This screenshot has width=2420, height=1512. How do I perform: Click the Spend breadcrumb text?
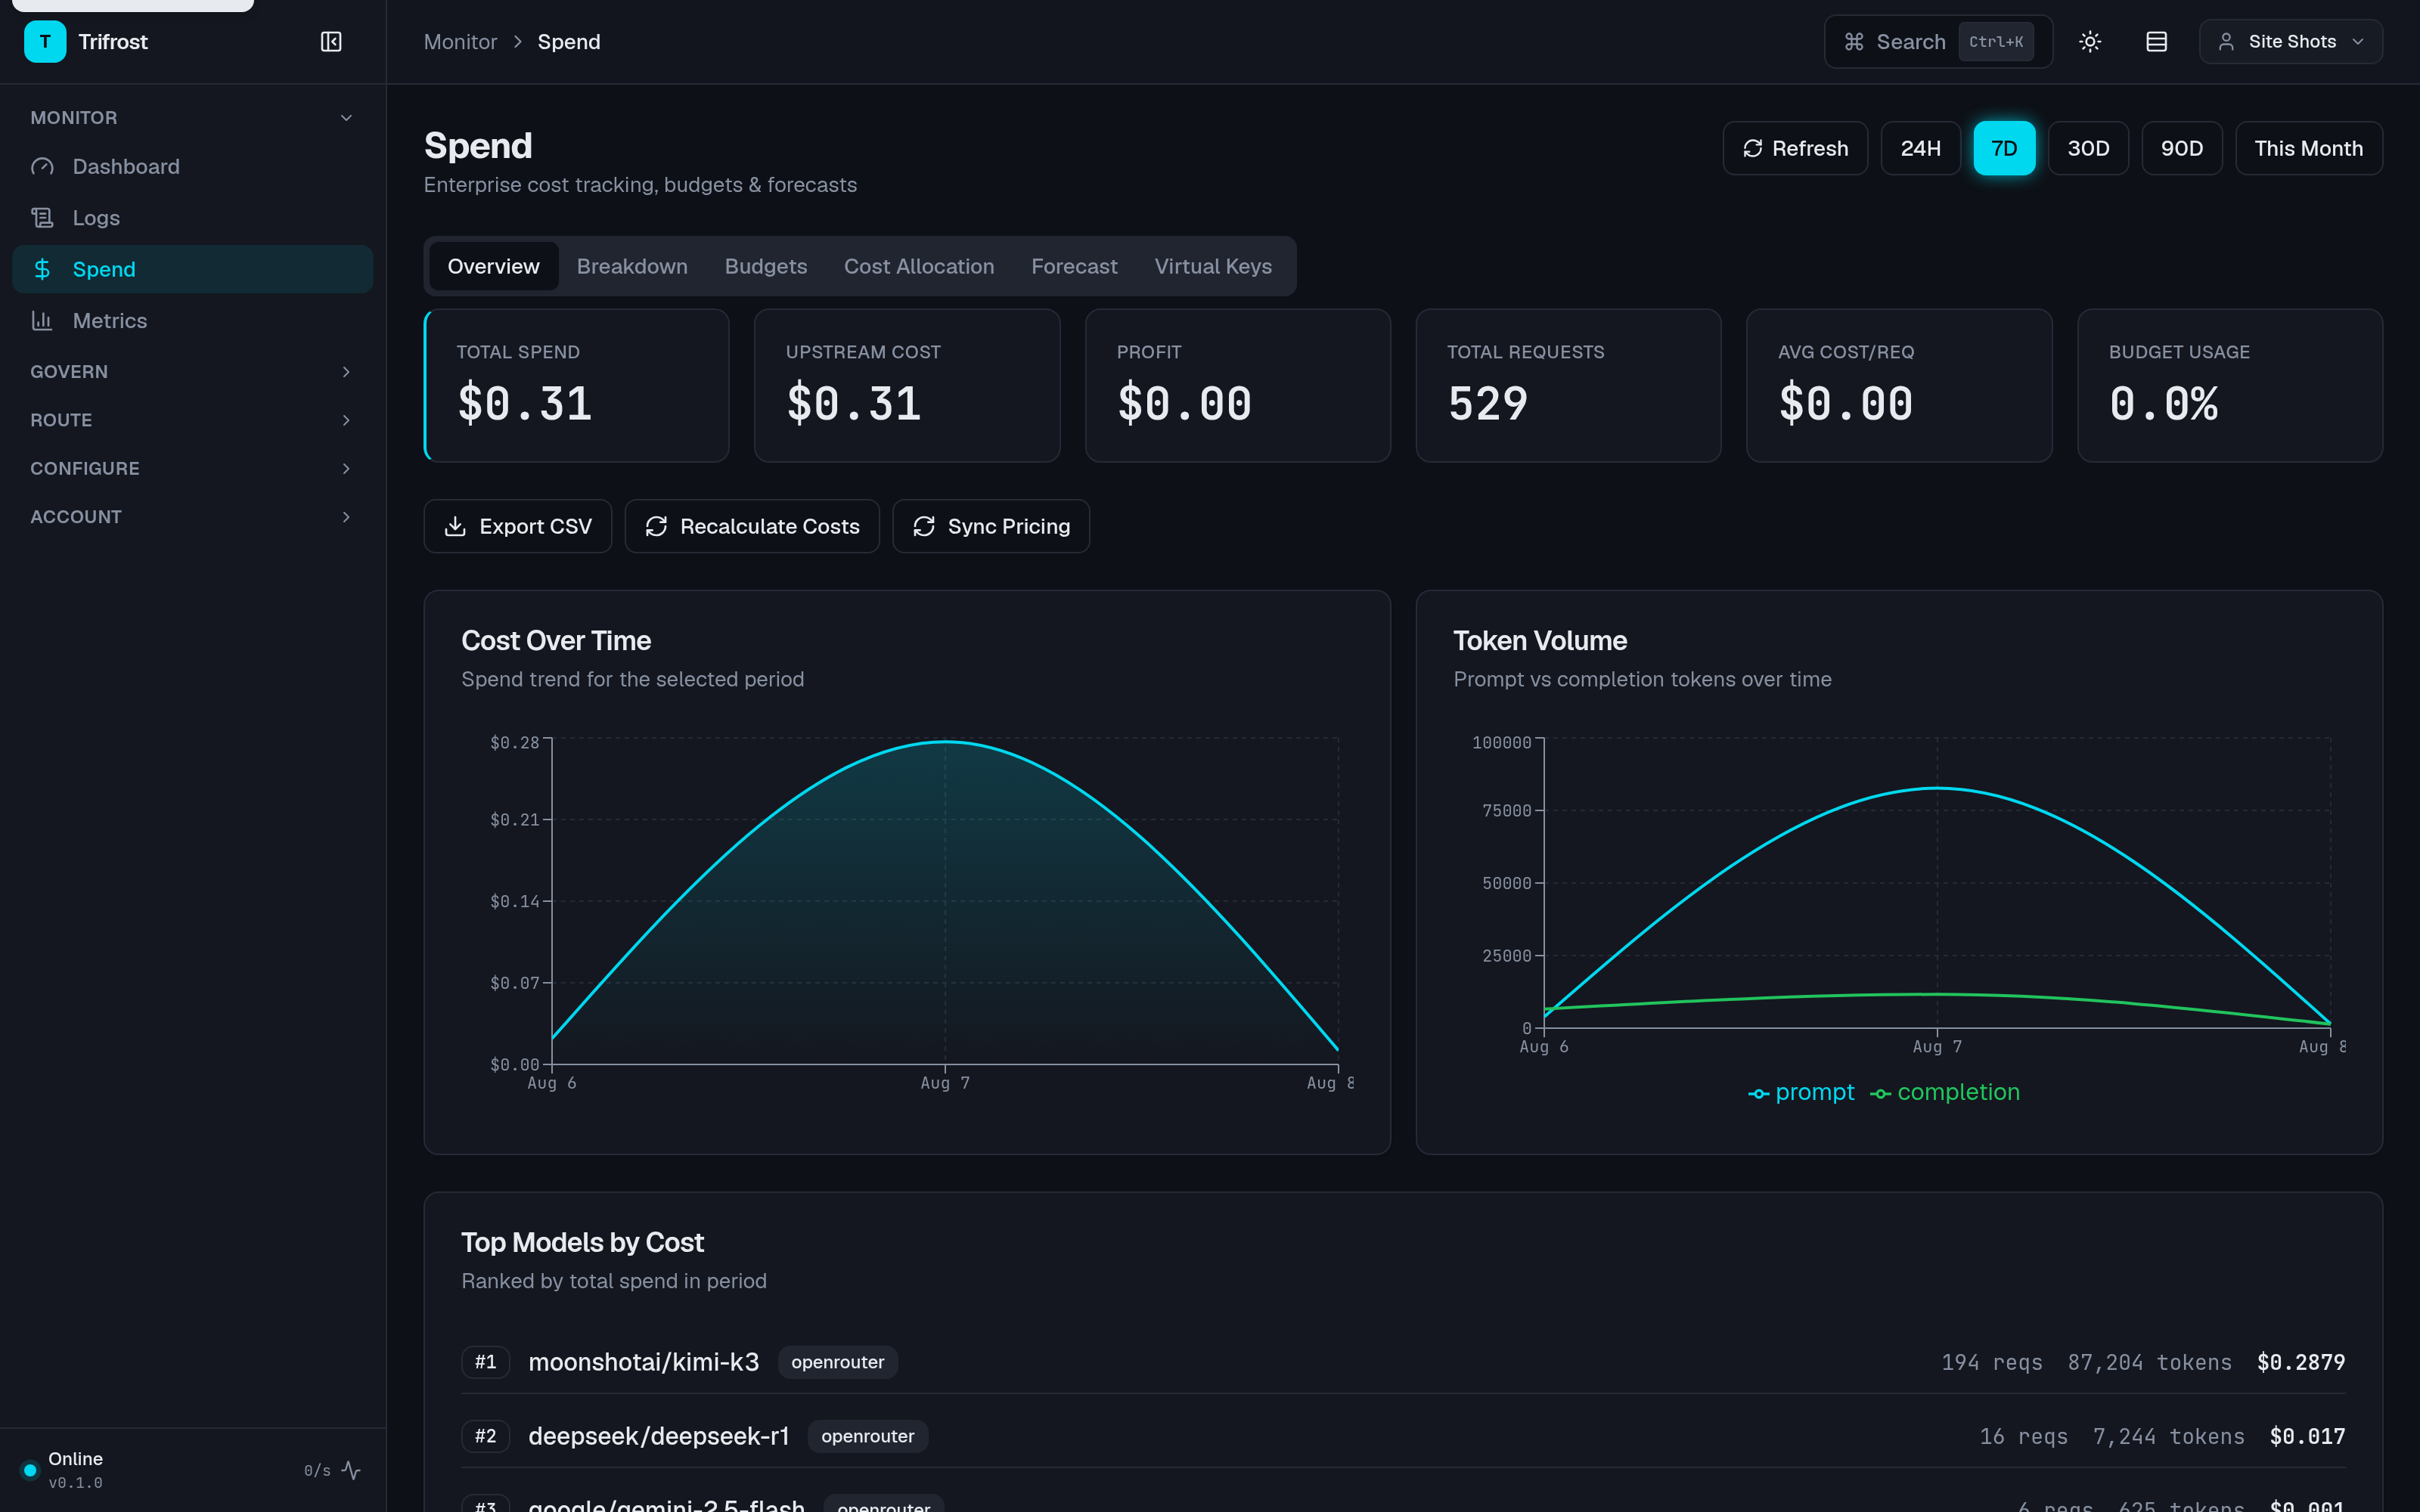tap(569, 42)
